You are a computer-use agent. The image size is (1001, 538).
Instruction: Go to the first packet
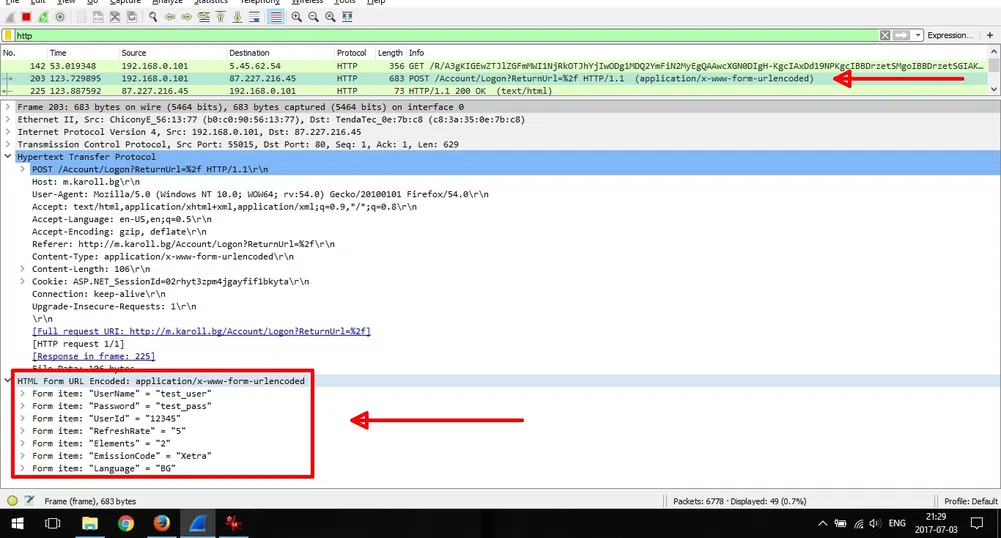(x=221, y=17)
